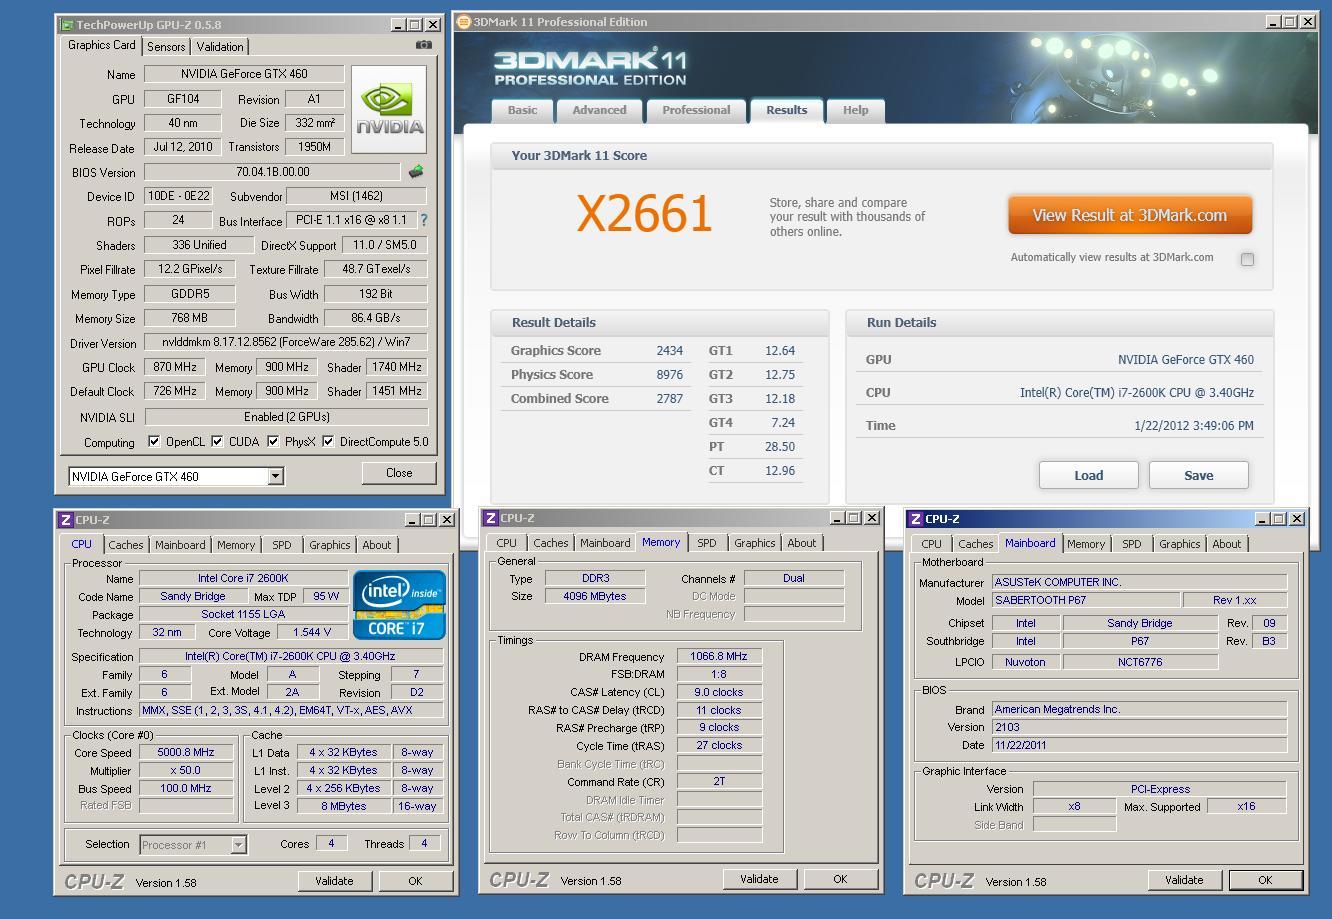Click the BIOS Version field 70.04.1B.00.00
This screenshot has width=1332, height=919.
272,172
